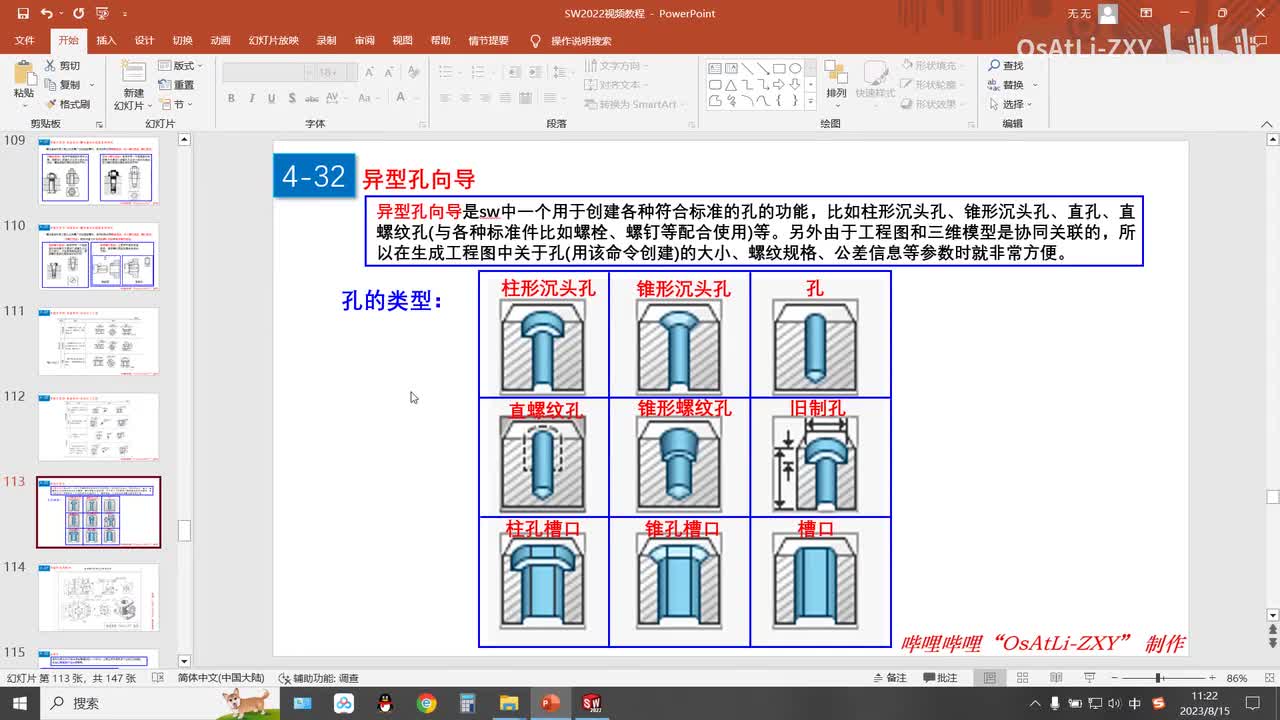Viewport: 1280px width, 720px height.
Task: Start slideshow from the quick access toolbar
Action: click(x=102, y=14)
